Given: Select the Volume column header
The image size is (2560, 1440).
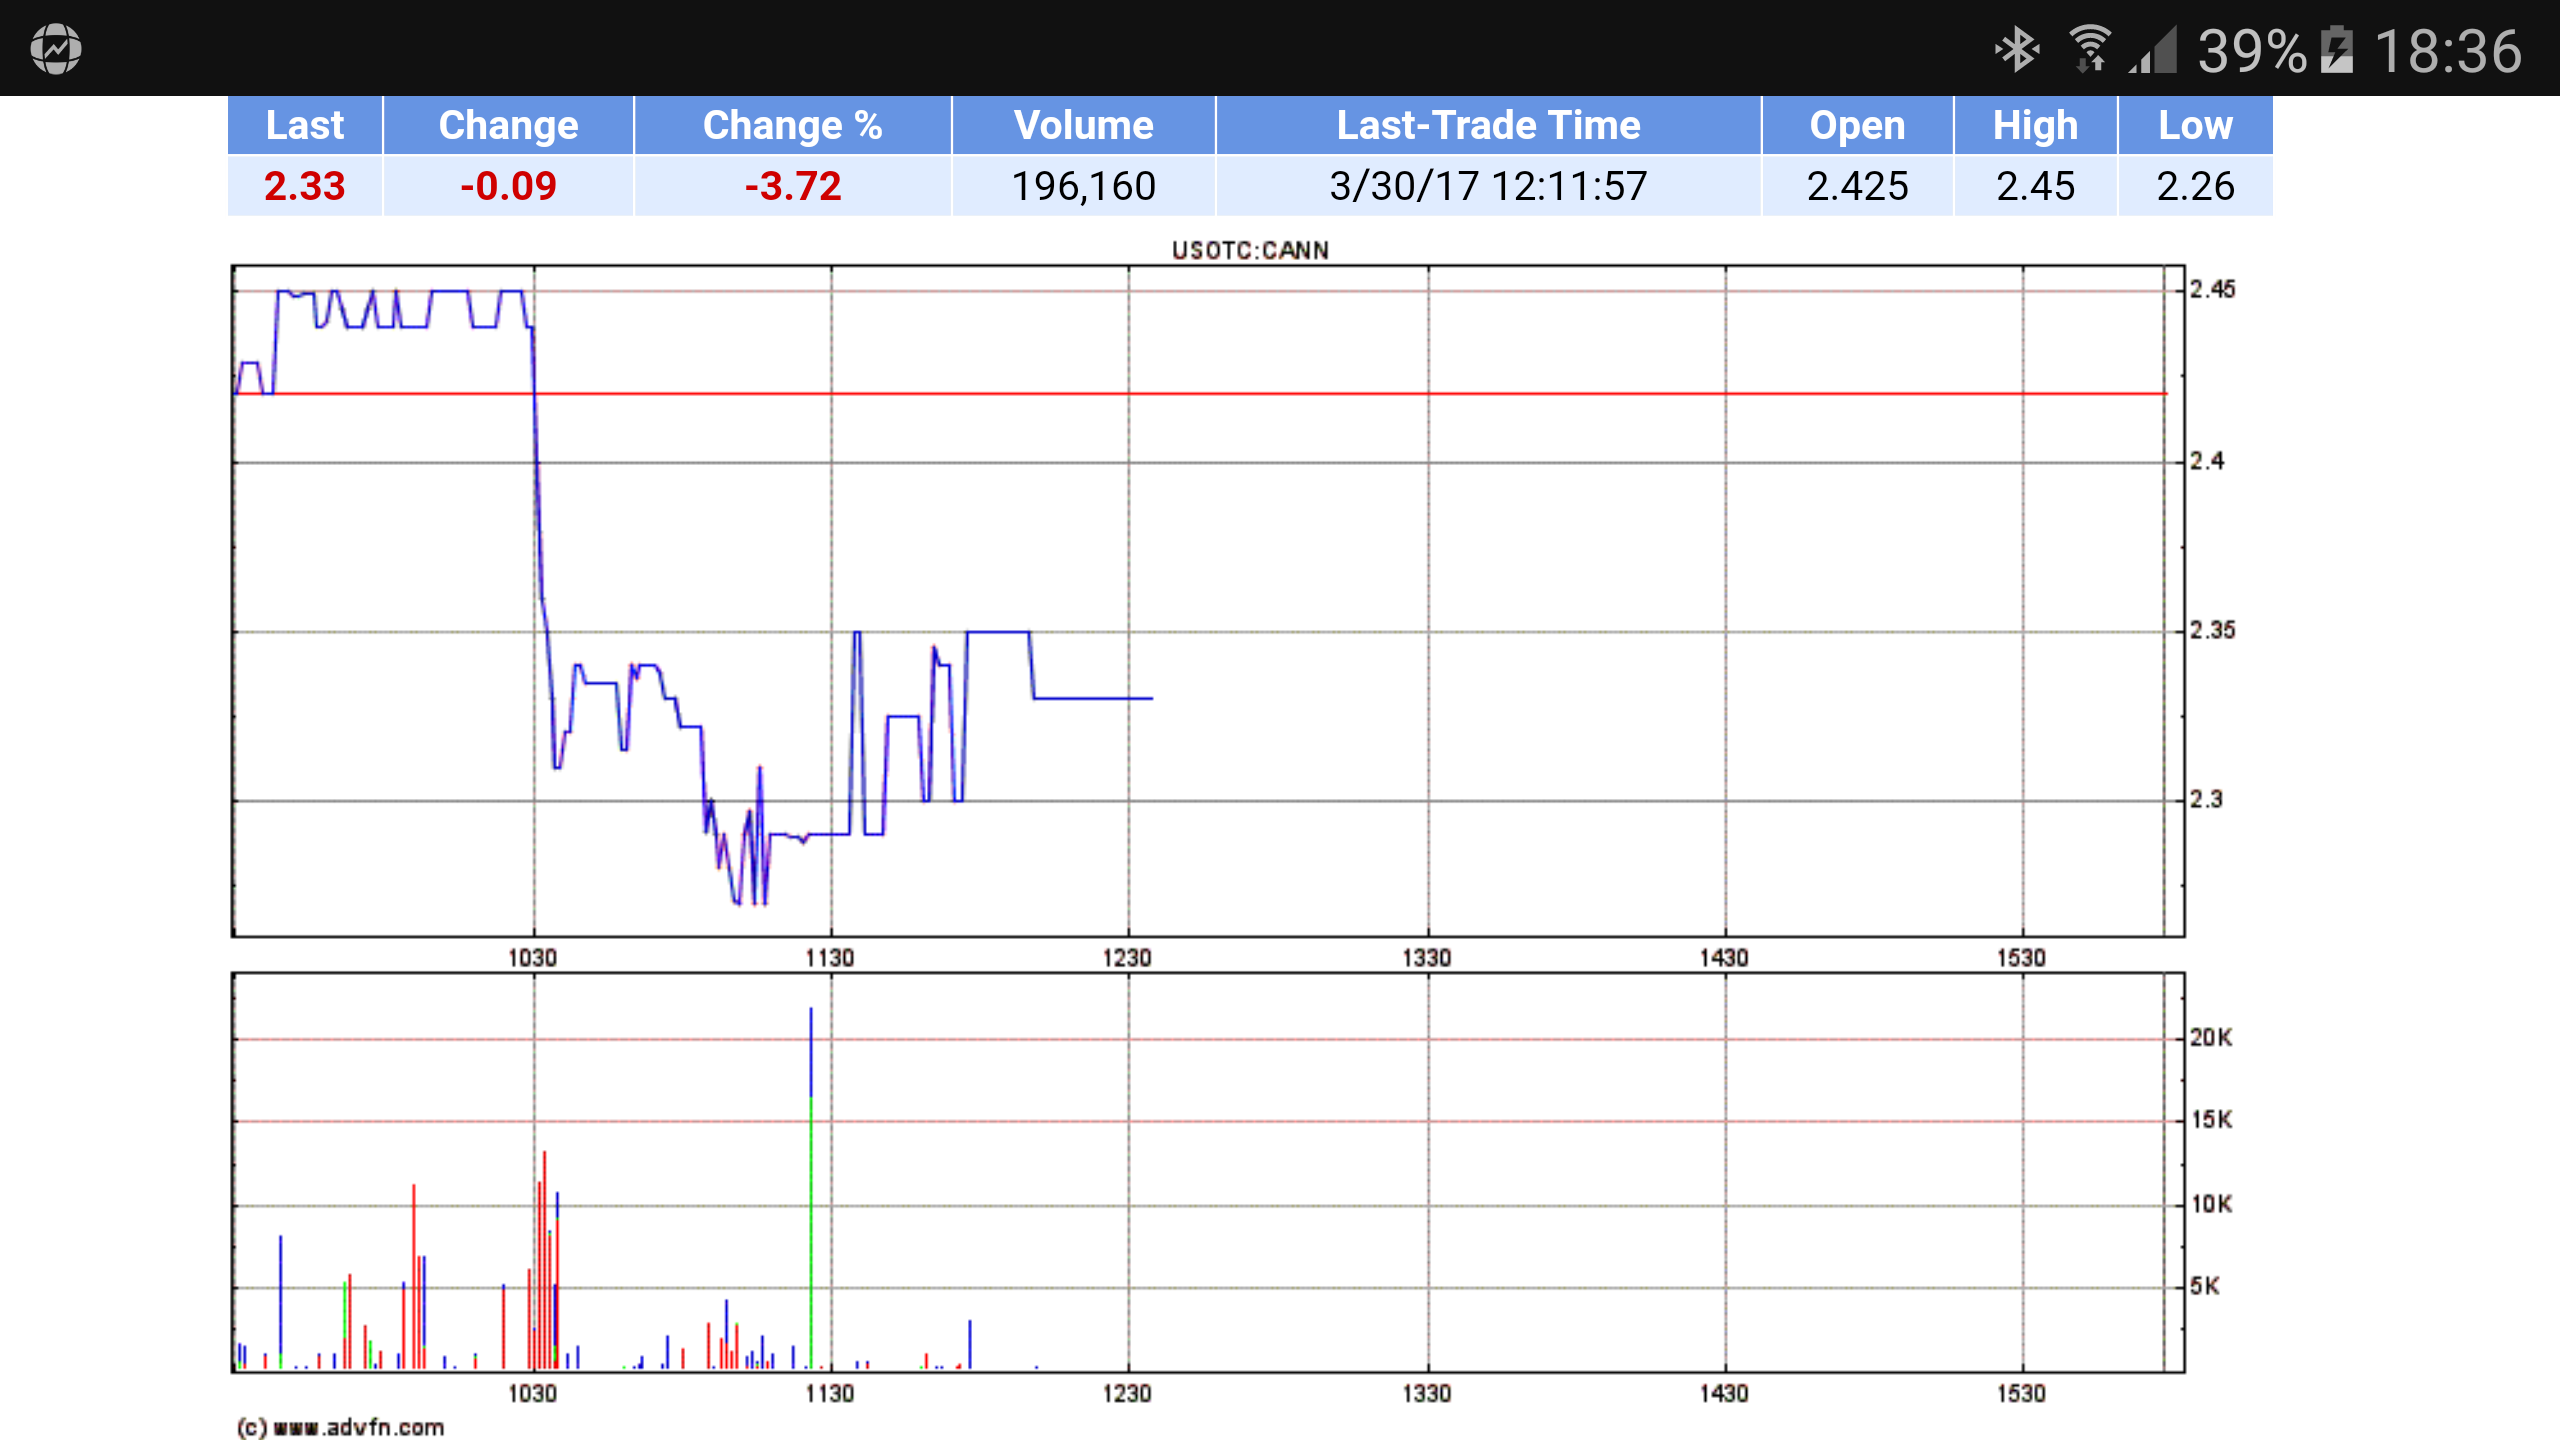Looking at the screenshot, I should pos(1083,125).
